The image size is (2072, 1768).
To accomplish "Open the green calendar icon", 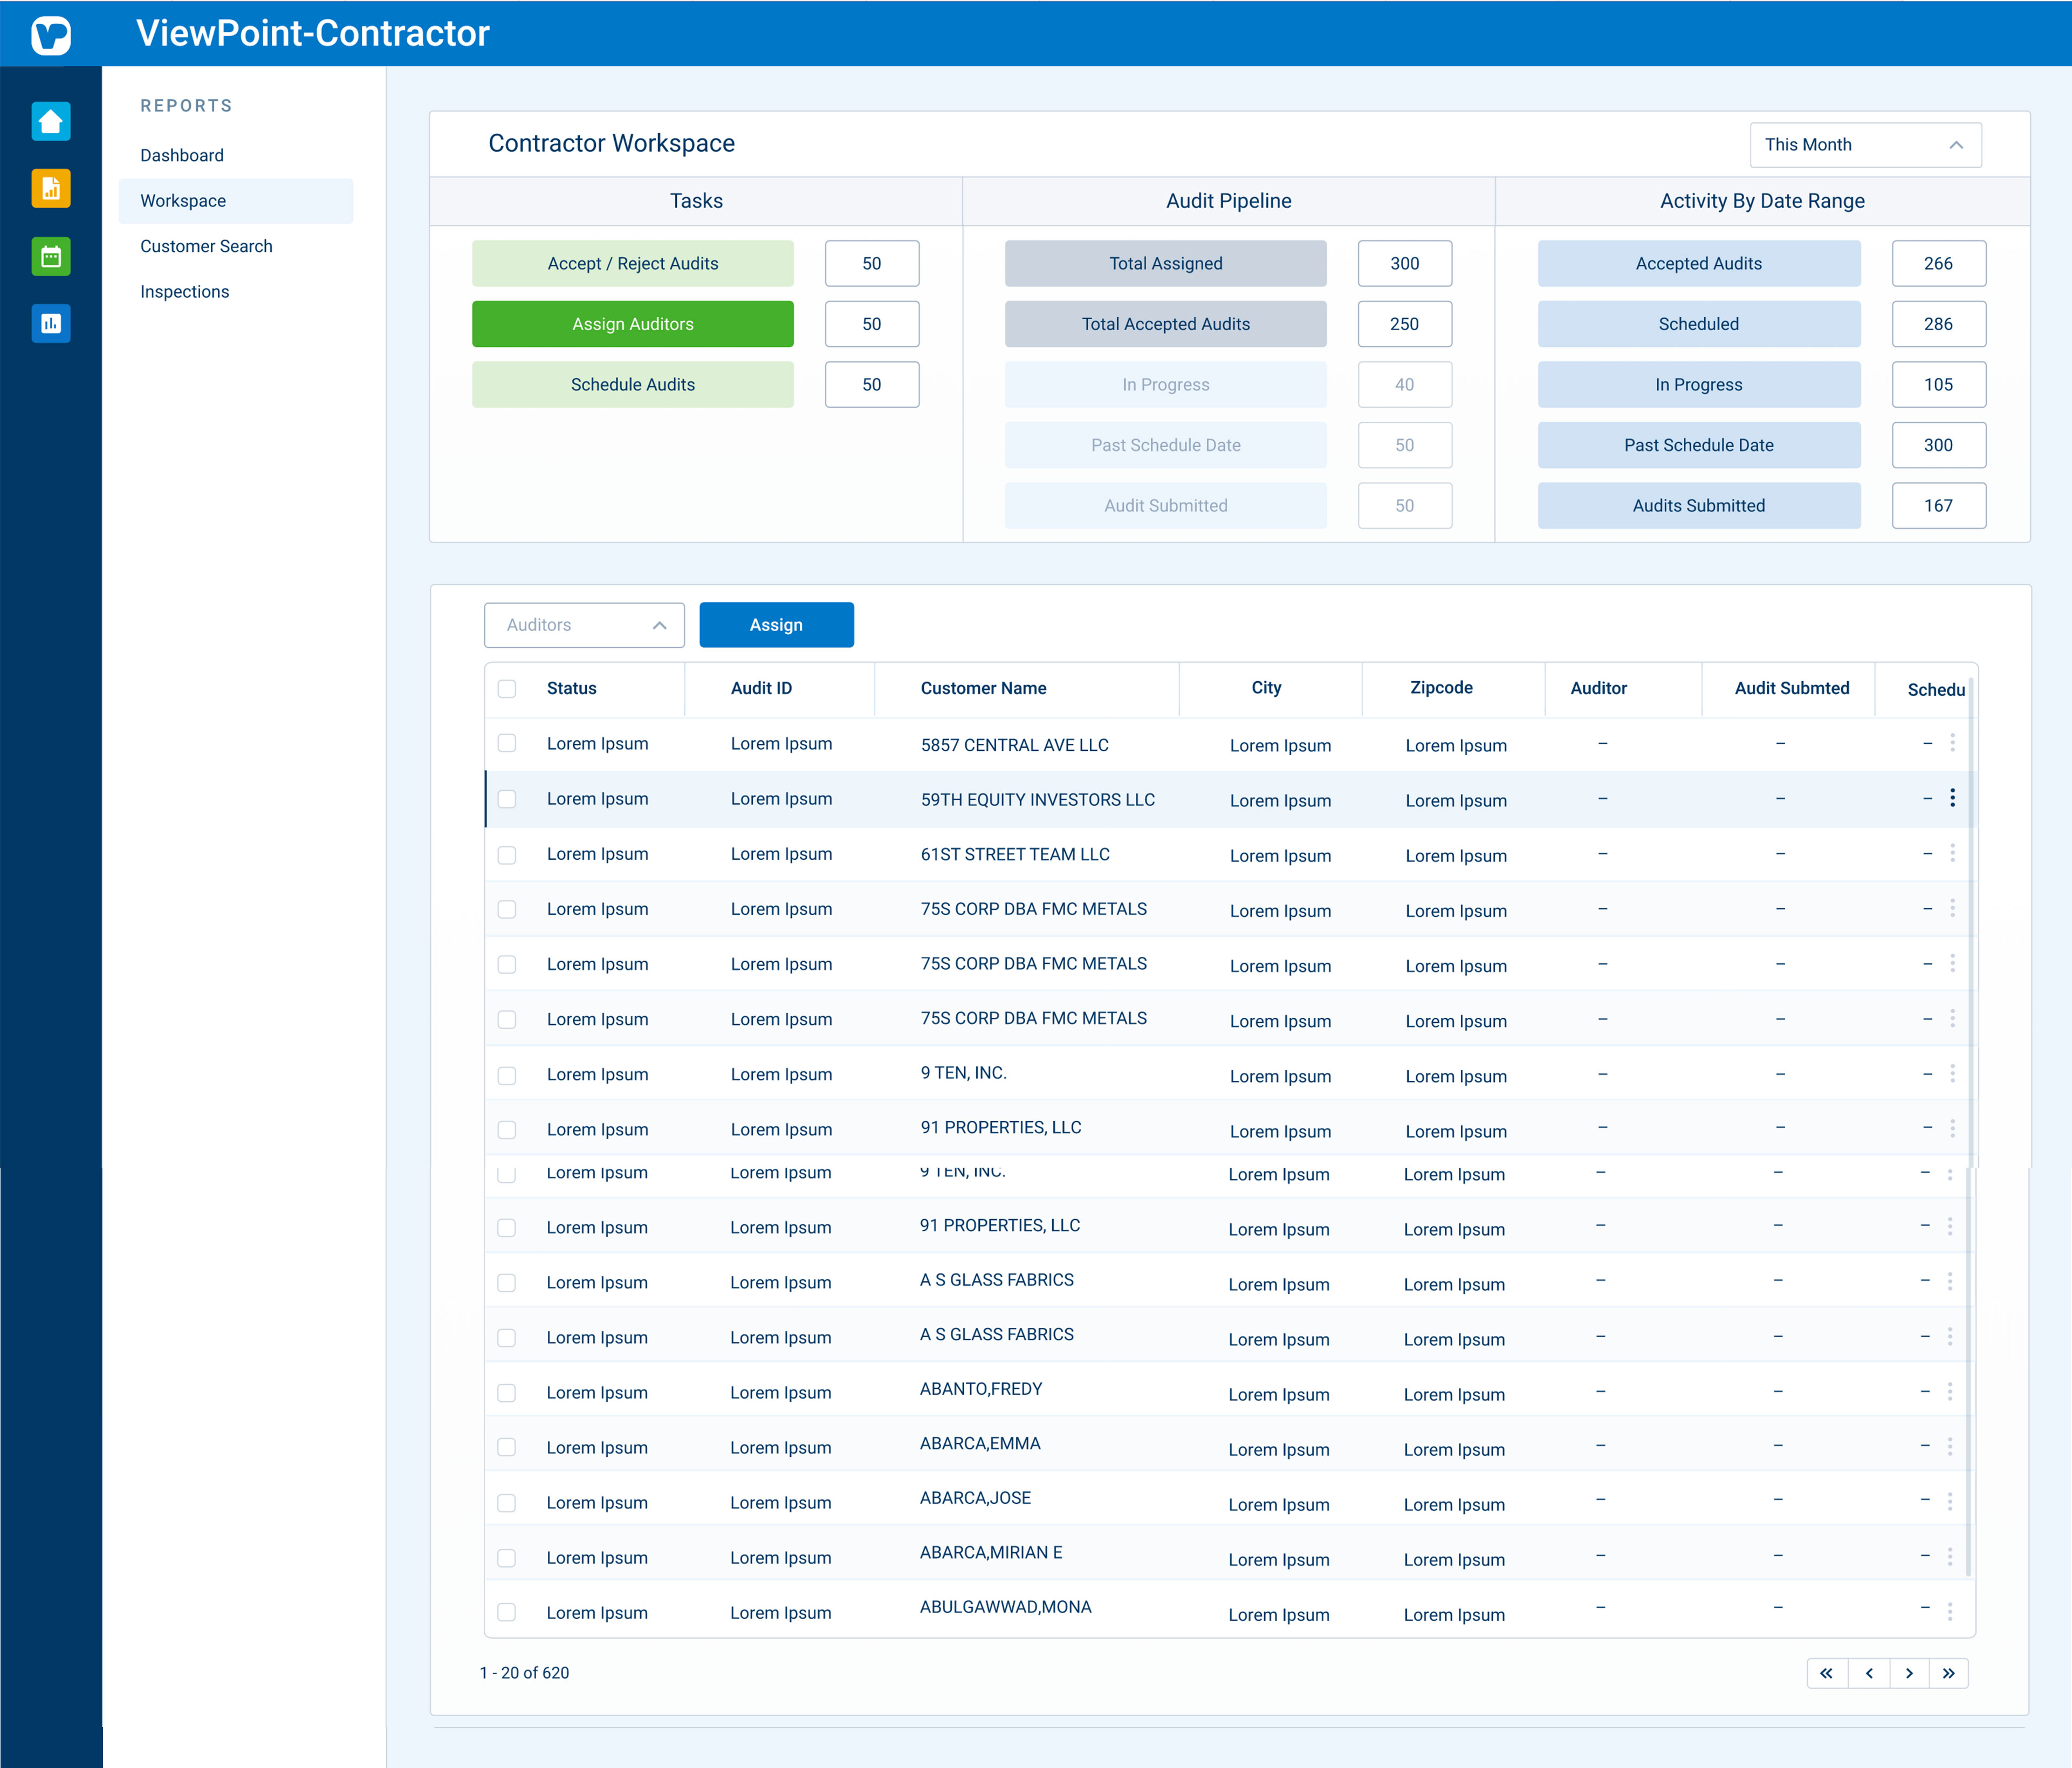I will click(x=51, y=257).
